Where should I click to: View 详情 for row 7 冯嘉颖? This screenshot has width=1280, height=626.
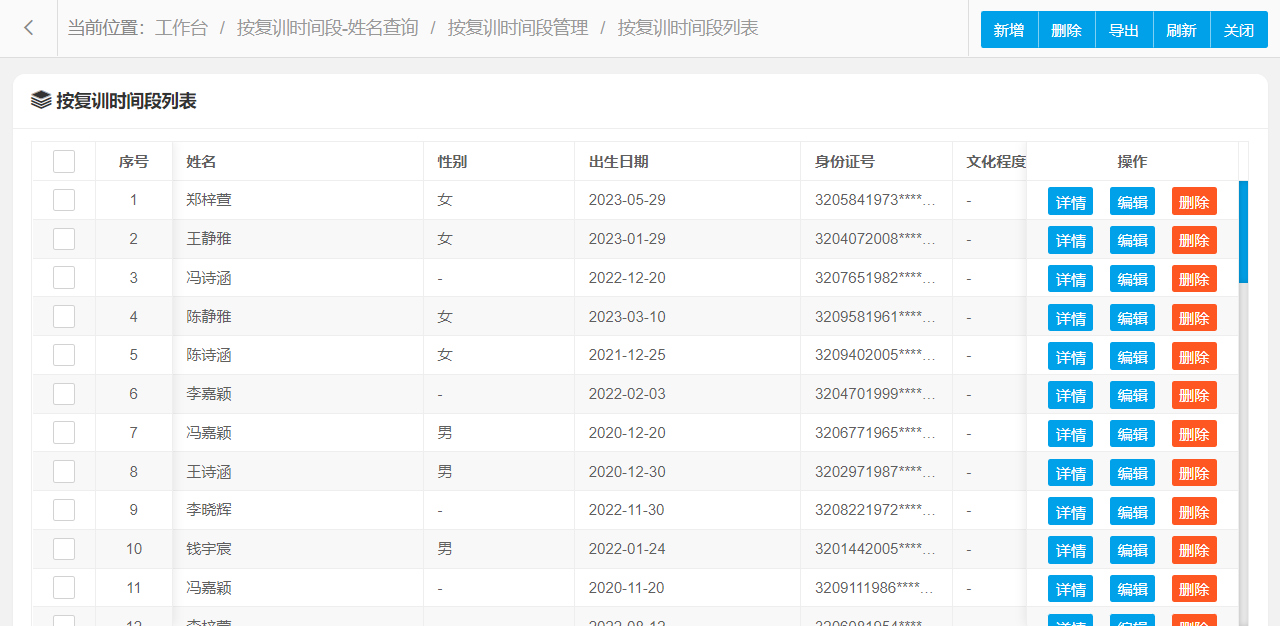pyautogui.click(x=1070, y=434)
